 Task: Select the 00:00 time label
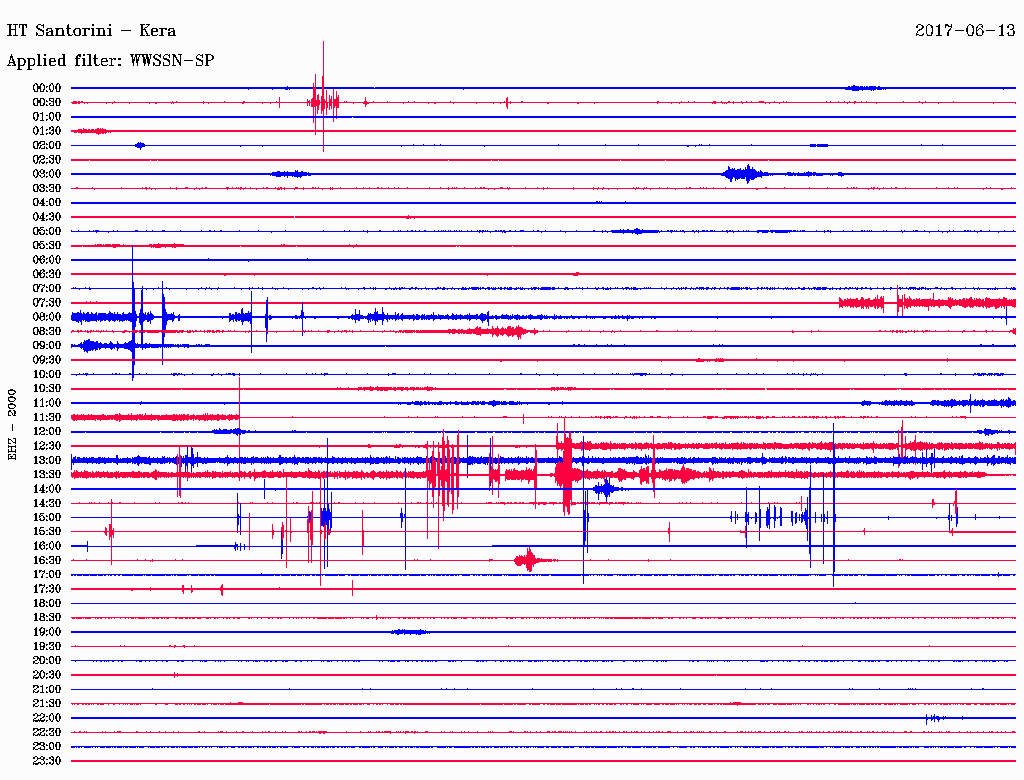47,88
